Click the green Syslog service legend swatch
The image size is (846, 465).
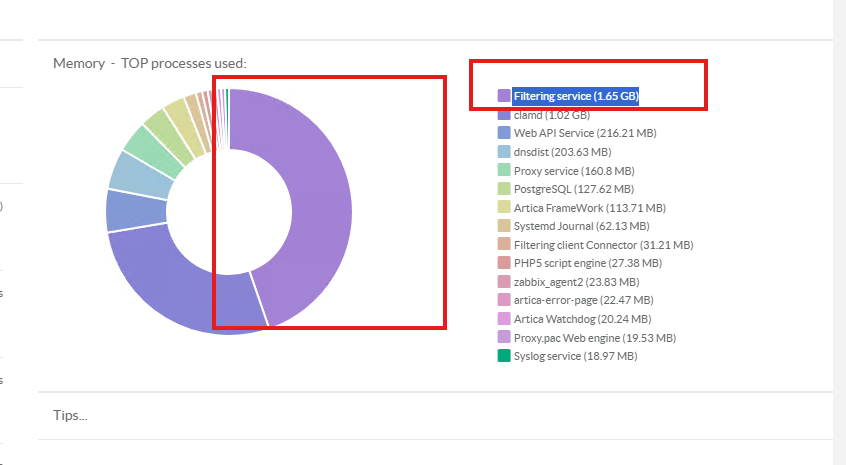pyautogui.click(x=504, y=356)
